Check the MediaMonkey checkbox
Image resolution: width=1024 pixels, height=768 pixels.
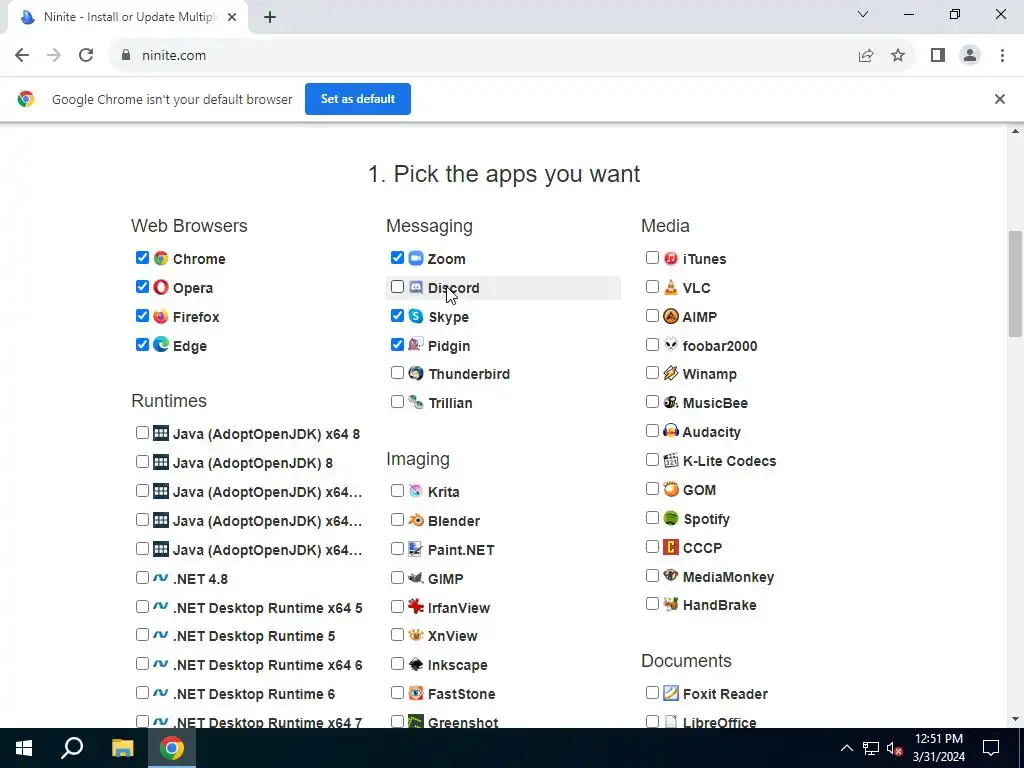coord(652,575)
